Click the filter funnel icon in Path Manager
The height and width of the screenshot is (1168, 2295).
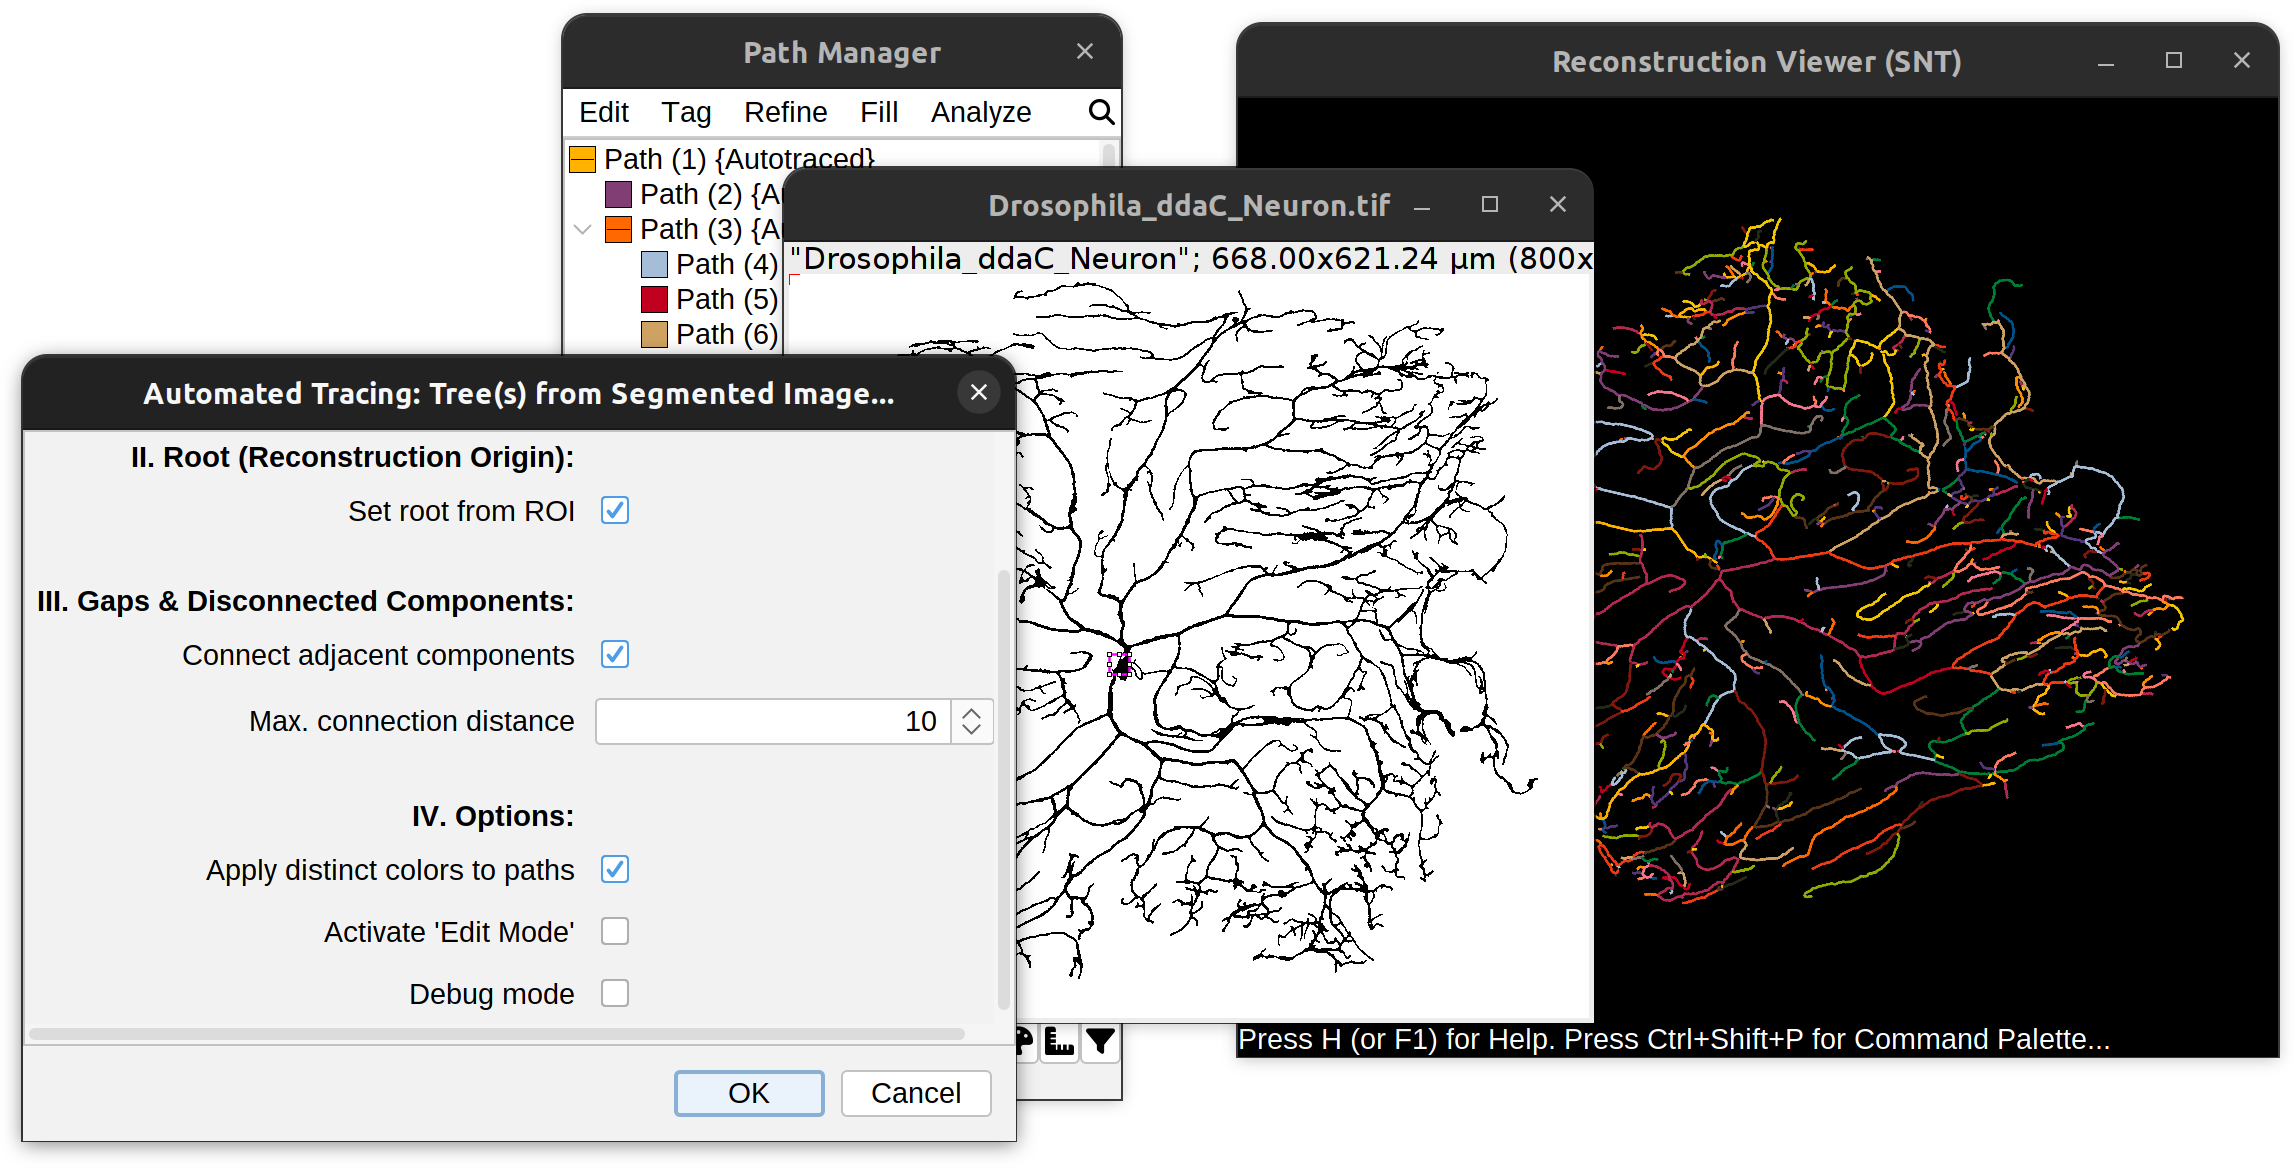1100,1042
